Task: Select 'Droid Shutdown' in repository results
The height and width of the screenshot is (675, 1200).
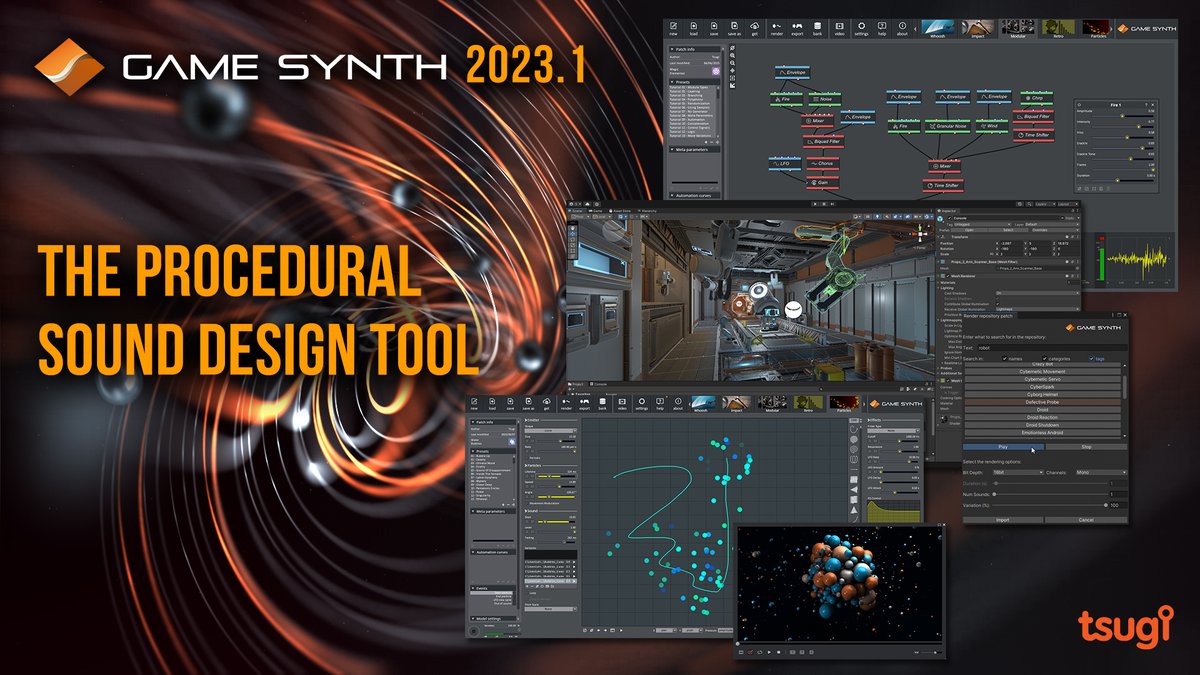Action: coord(1042,425)
